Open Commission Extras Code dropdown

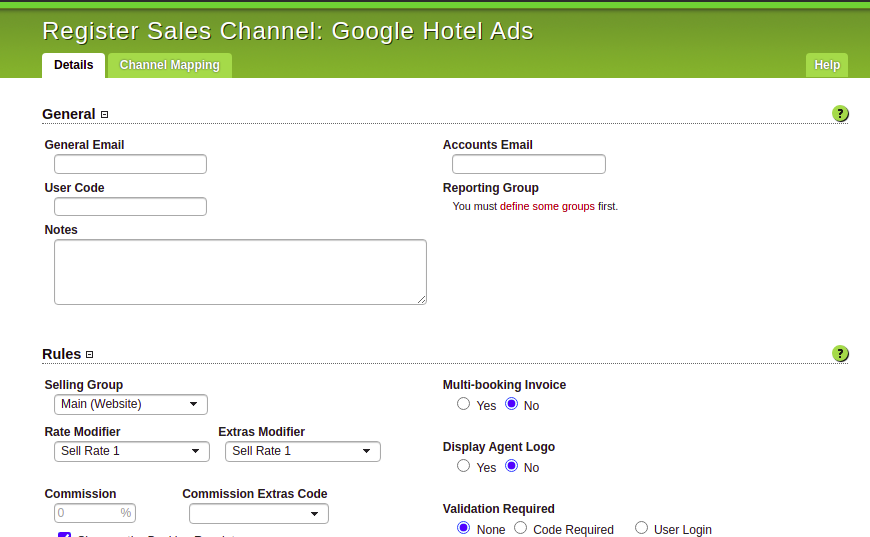tap(259, 513)
